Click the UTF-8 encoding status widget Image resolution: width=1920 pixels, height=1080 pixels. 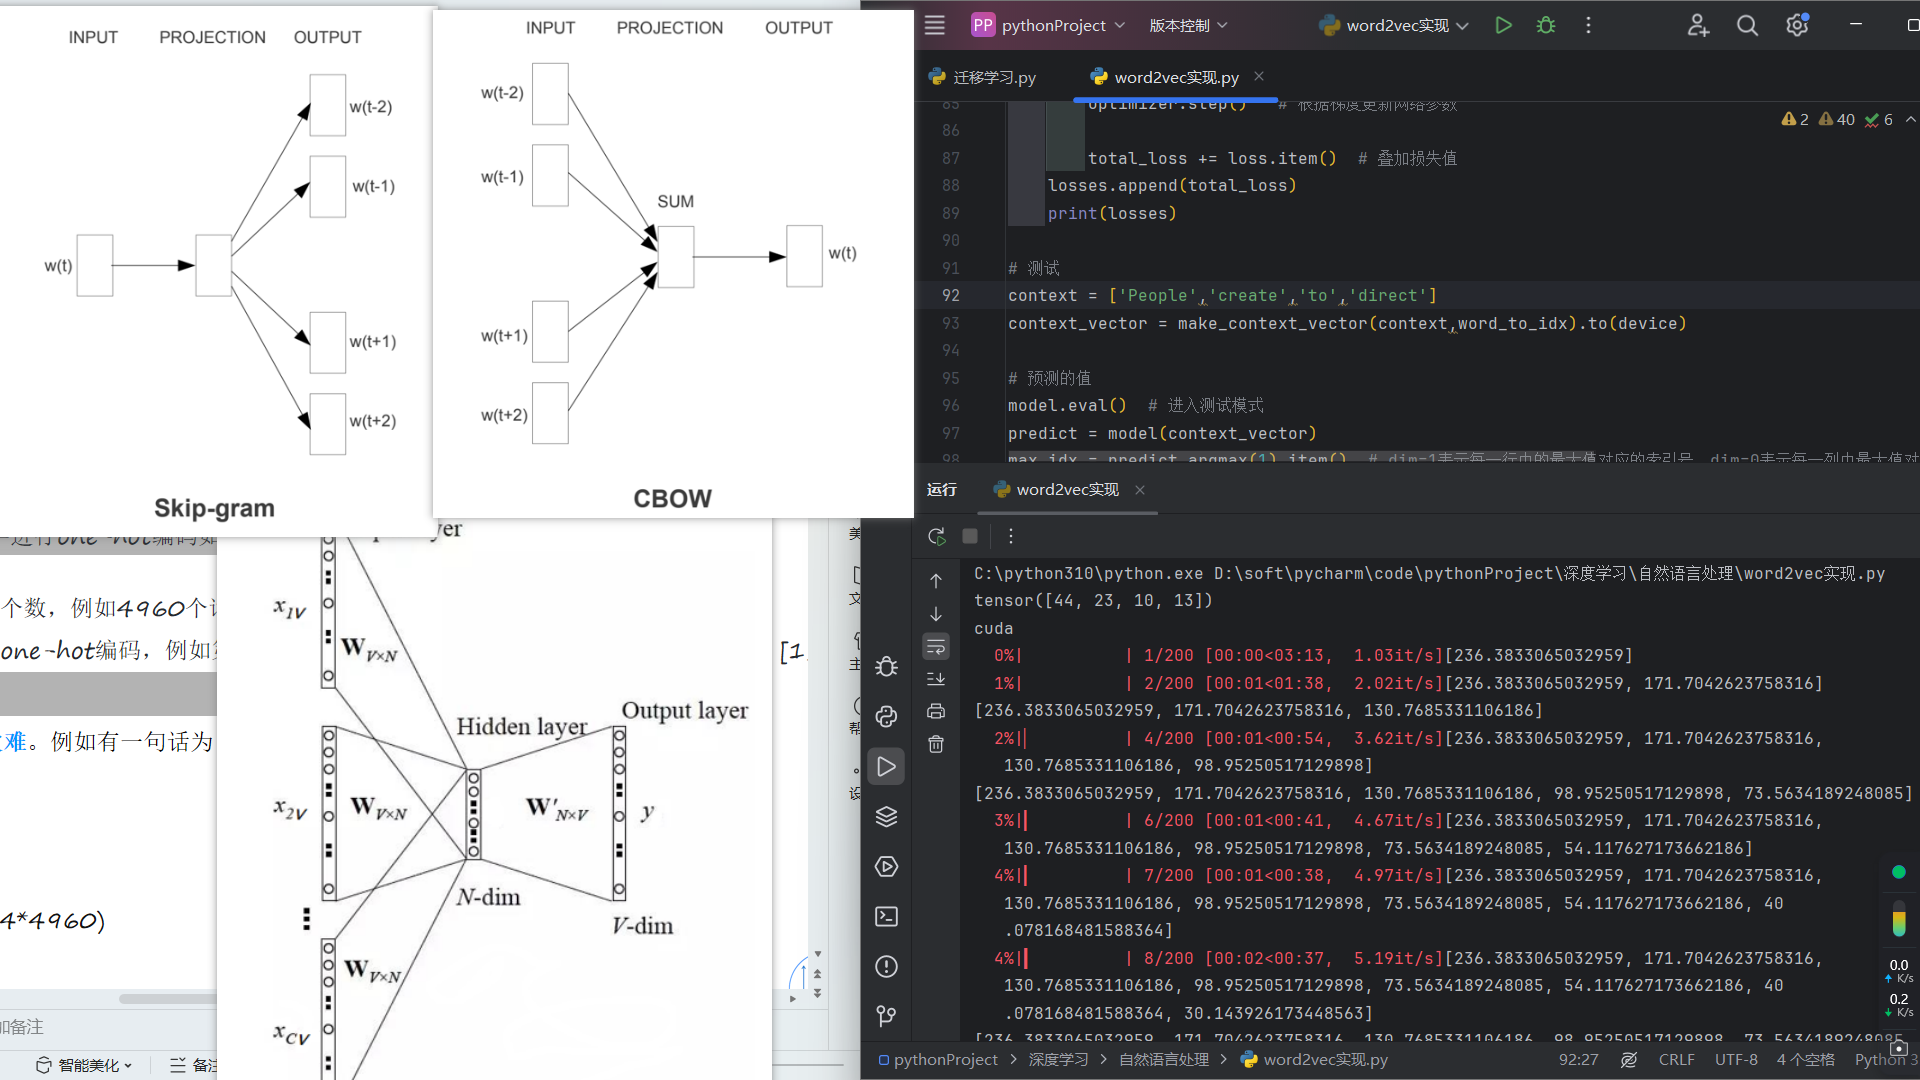click(x=1736, y=1060)
